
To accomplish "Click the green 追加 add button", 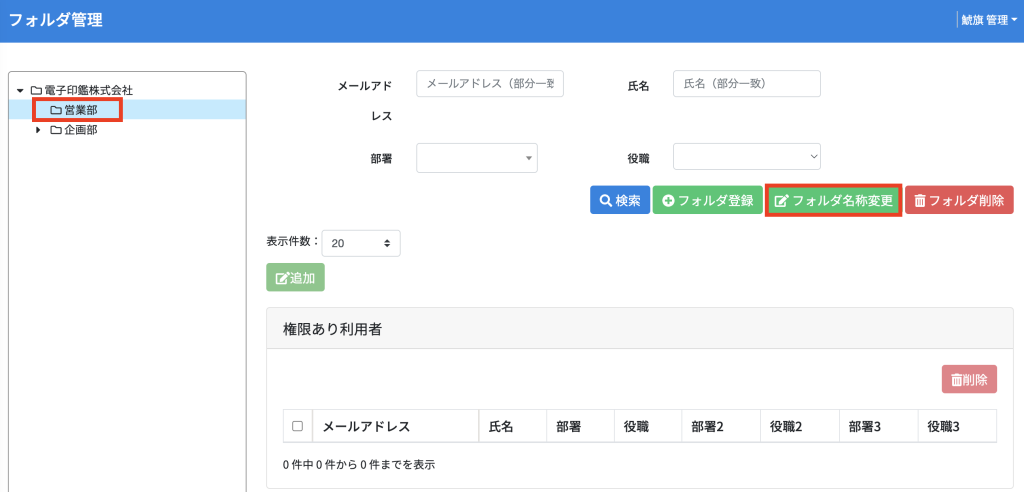I will (295, 278).
